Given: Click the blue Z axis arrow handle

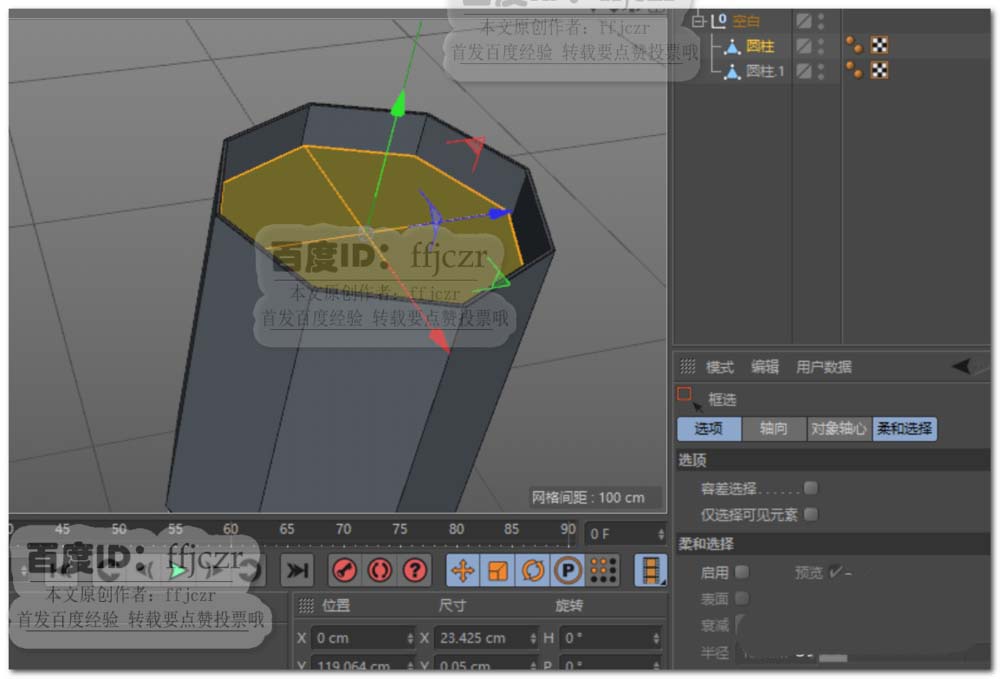Looking at the screenshot, I should pos(499,214).
